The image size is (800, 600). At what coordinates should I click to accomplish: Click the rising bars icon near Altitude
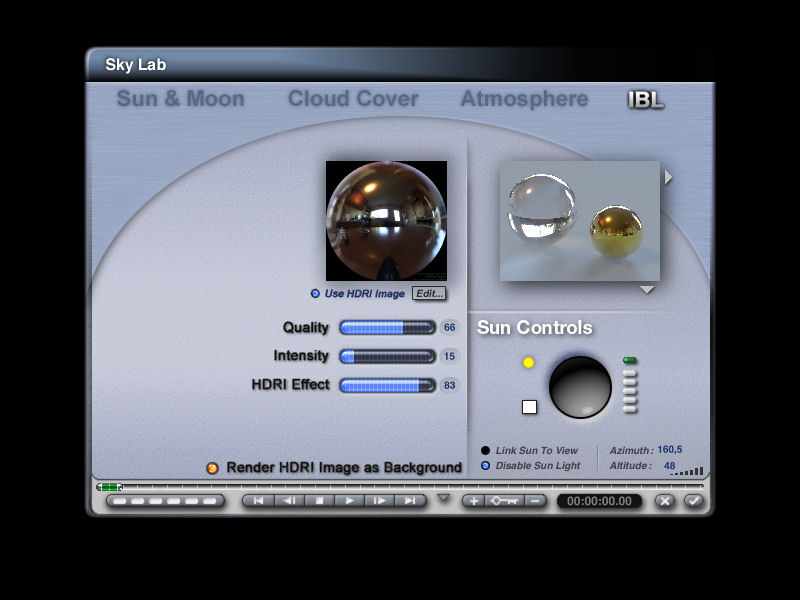pyautogui.click(x=687, y=471)
